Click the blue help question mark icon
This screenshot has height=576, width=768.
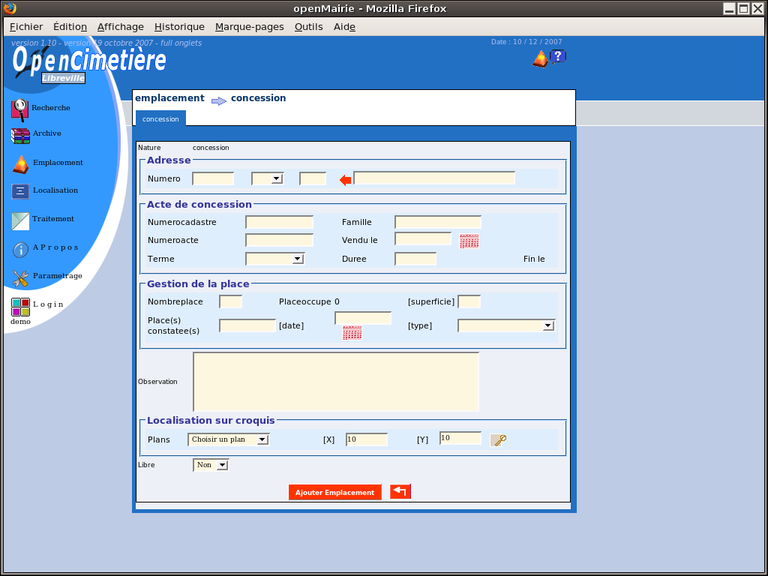coord(558,57)
